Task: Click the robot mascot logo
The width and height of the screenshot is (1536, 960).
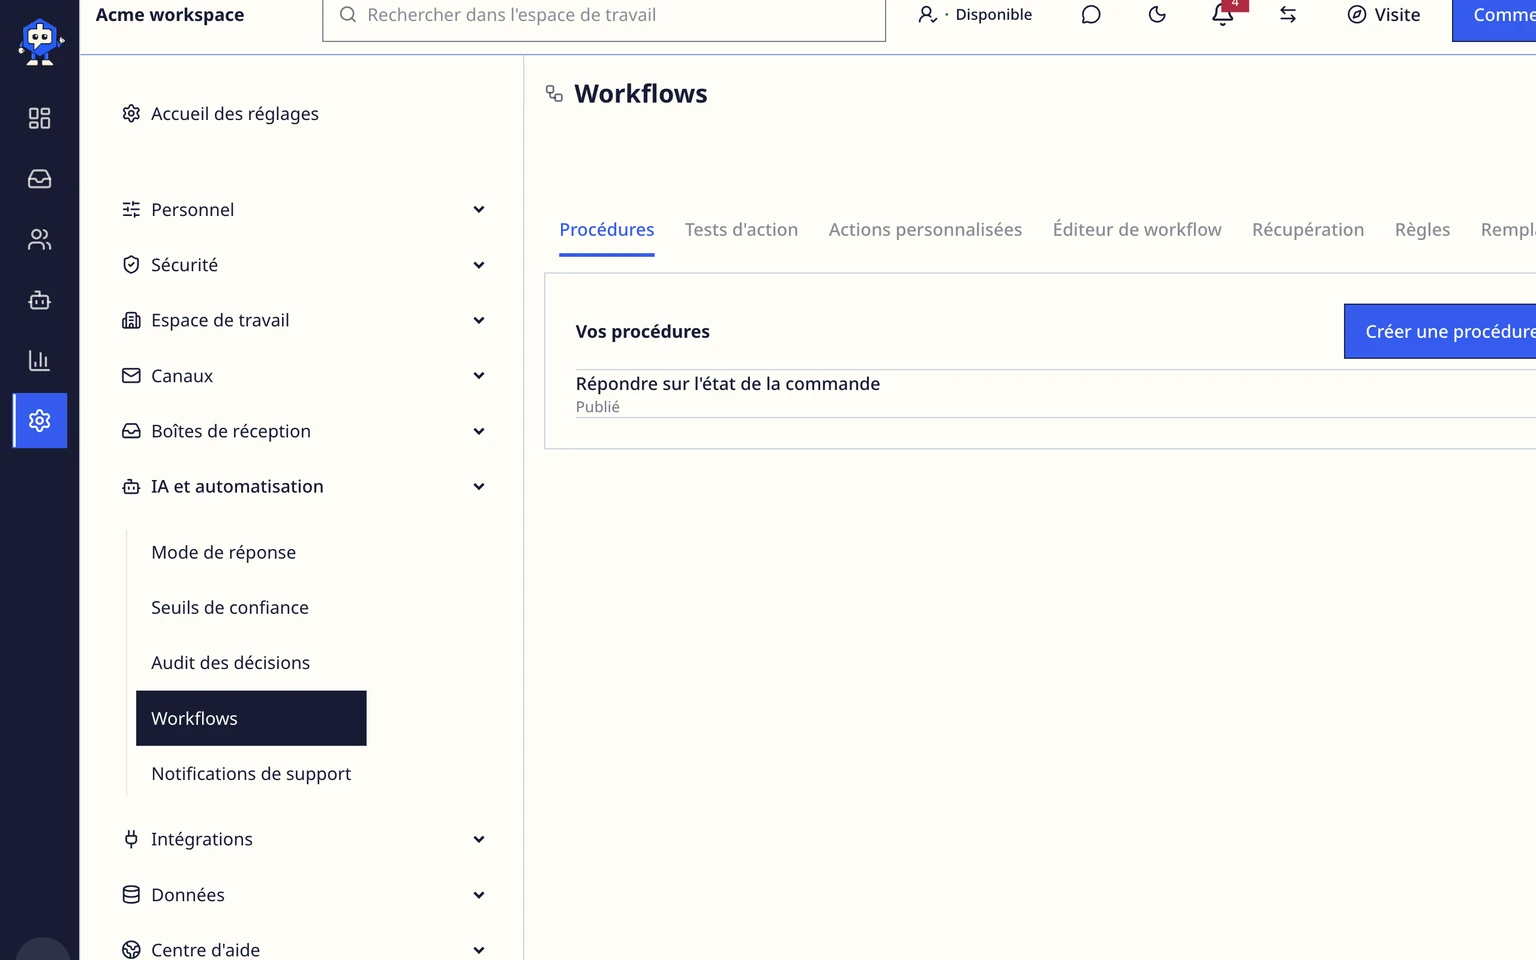Action: click(40, 42)
